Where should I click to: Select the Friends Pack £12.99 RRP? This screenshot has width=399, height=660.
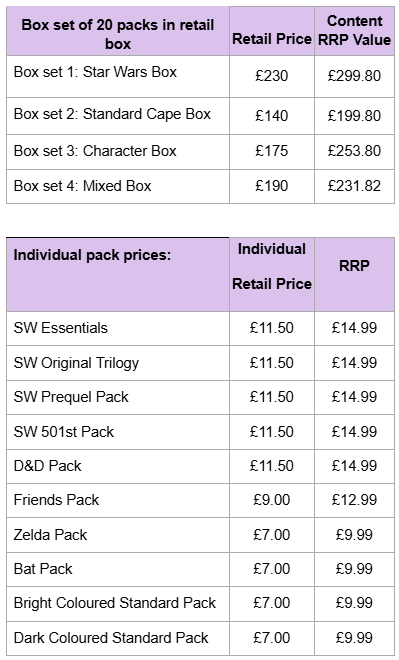(354, 500)
